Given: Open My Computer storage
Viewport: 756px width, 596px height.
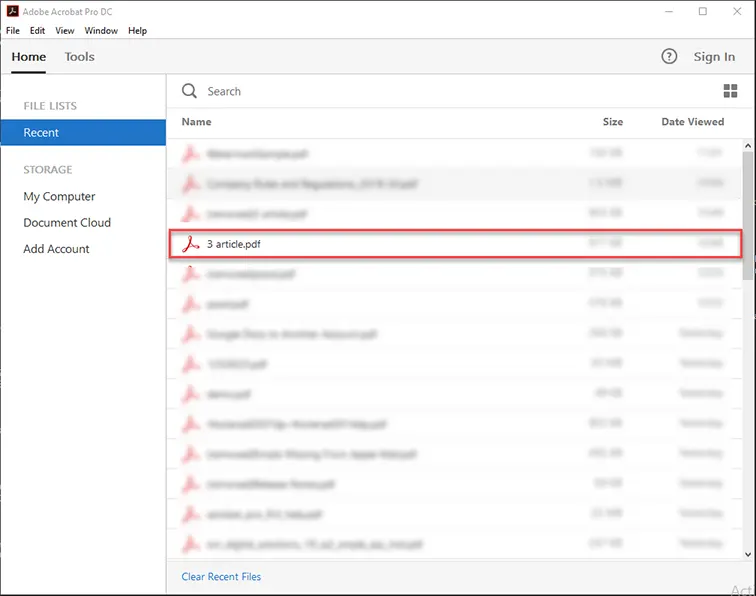Looking at the screenshot, I should coord(59,197).
